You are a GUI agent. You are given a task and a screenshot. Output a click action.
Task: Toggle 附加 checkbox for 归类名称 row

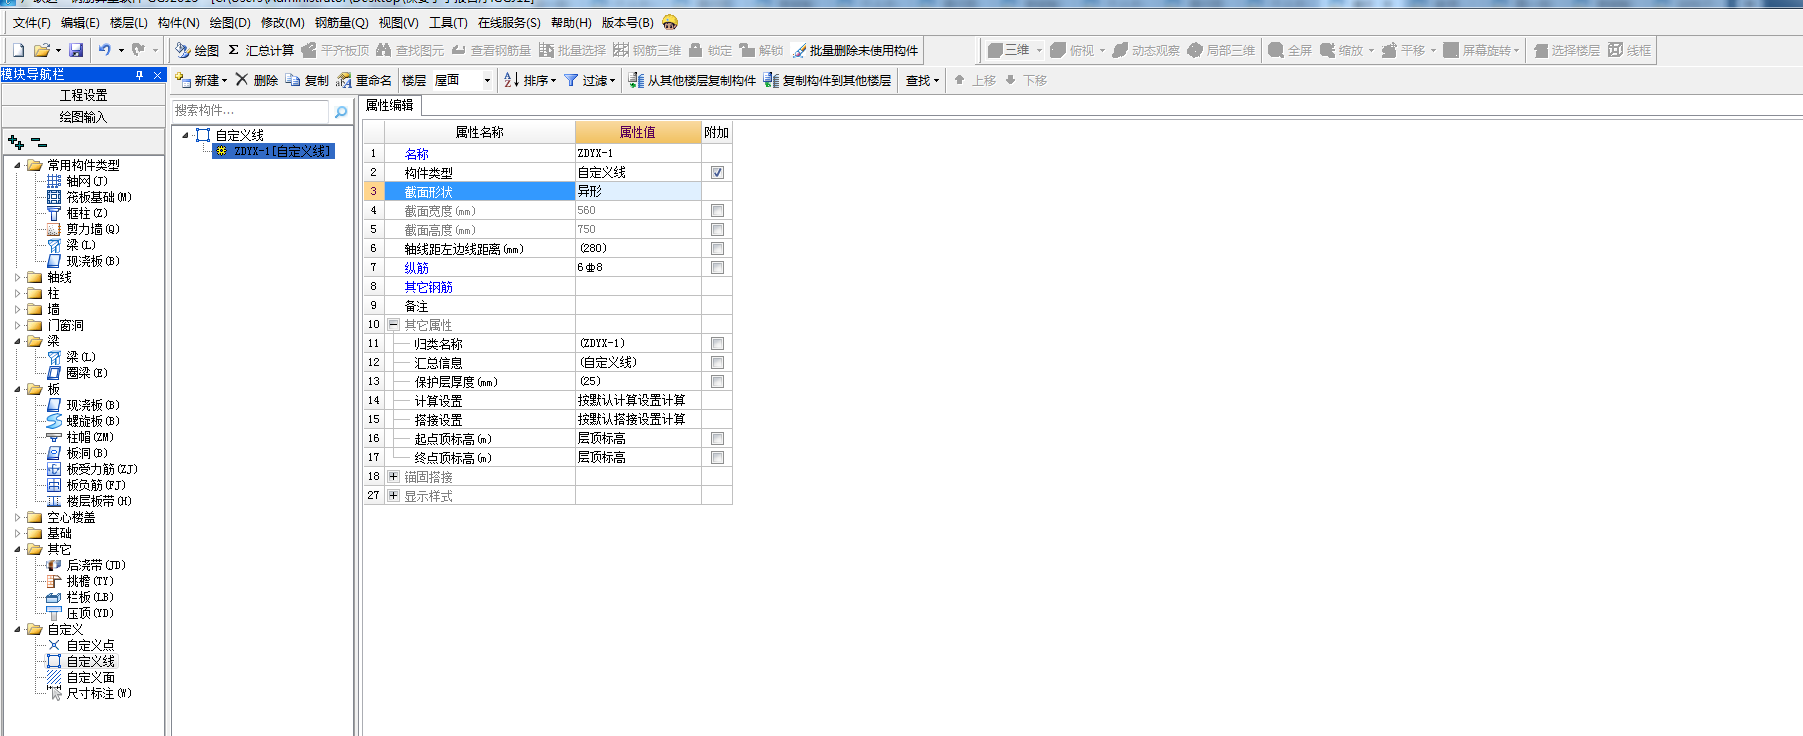717,343
